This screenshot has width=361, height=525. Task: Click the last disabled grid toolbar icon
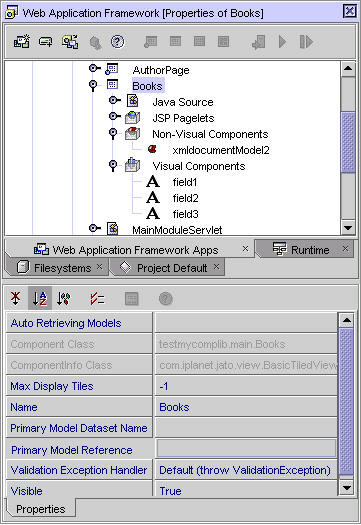[x=223, y=42]
